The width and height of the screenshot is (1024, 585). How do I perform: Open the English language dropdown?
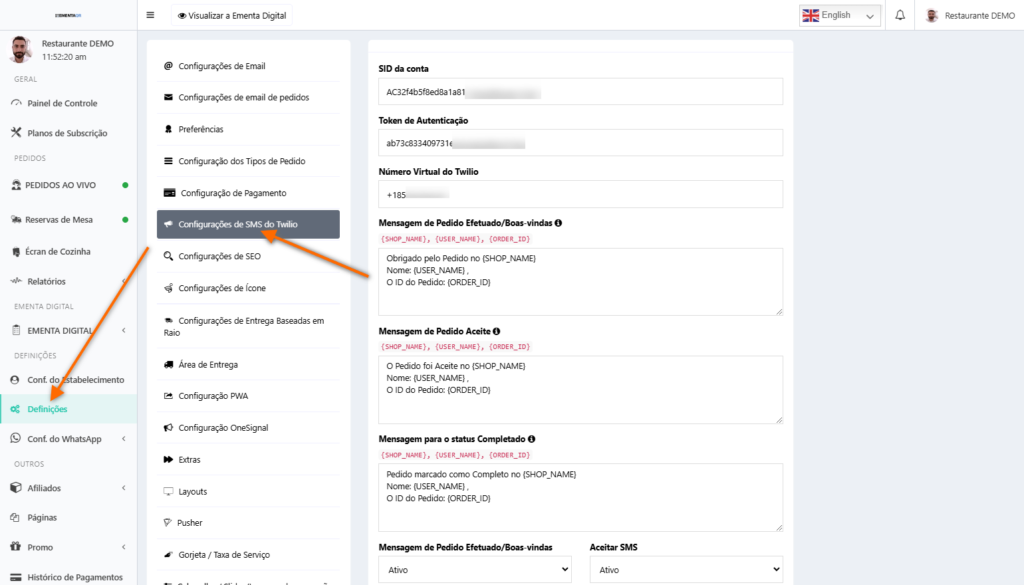point(840,15)
